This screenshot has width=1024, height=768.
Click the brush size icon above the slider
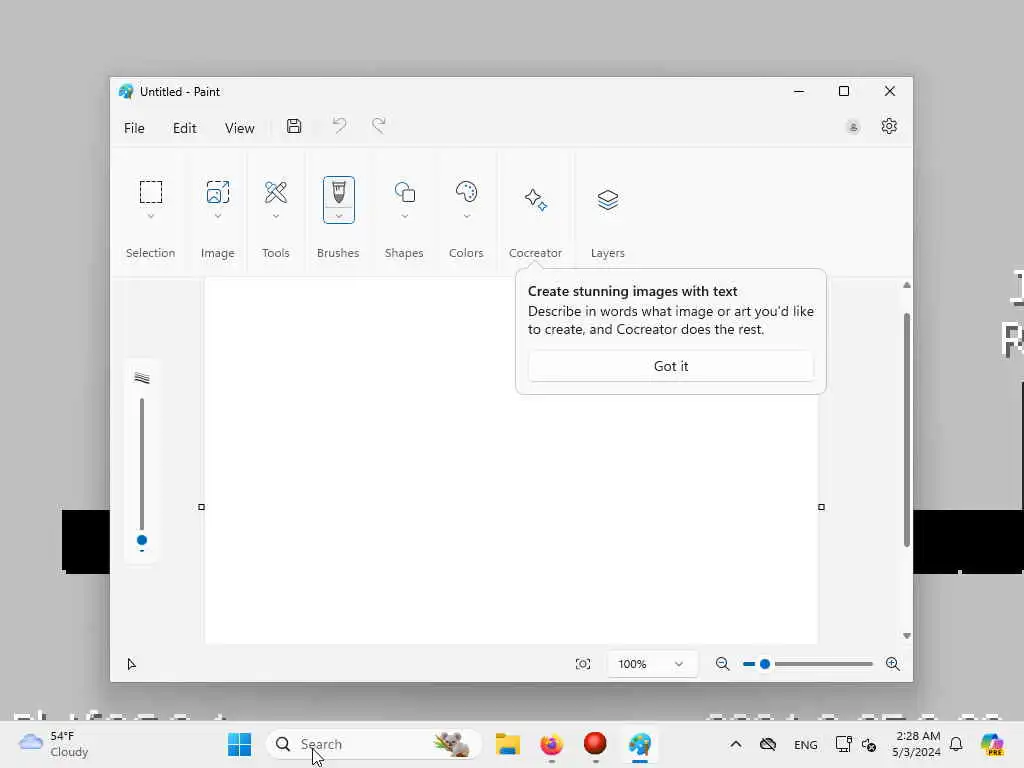coord(142,378)
